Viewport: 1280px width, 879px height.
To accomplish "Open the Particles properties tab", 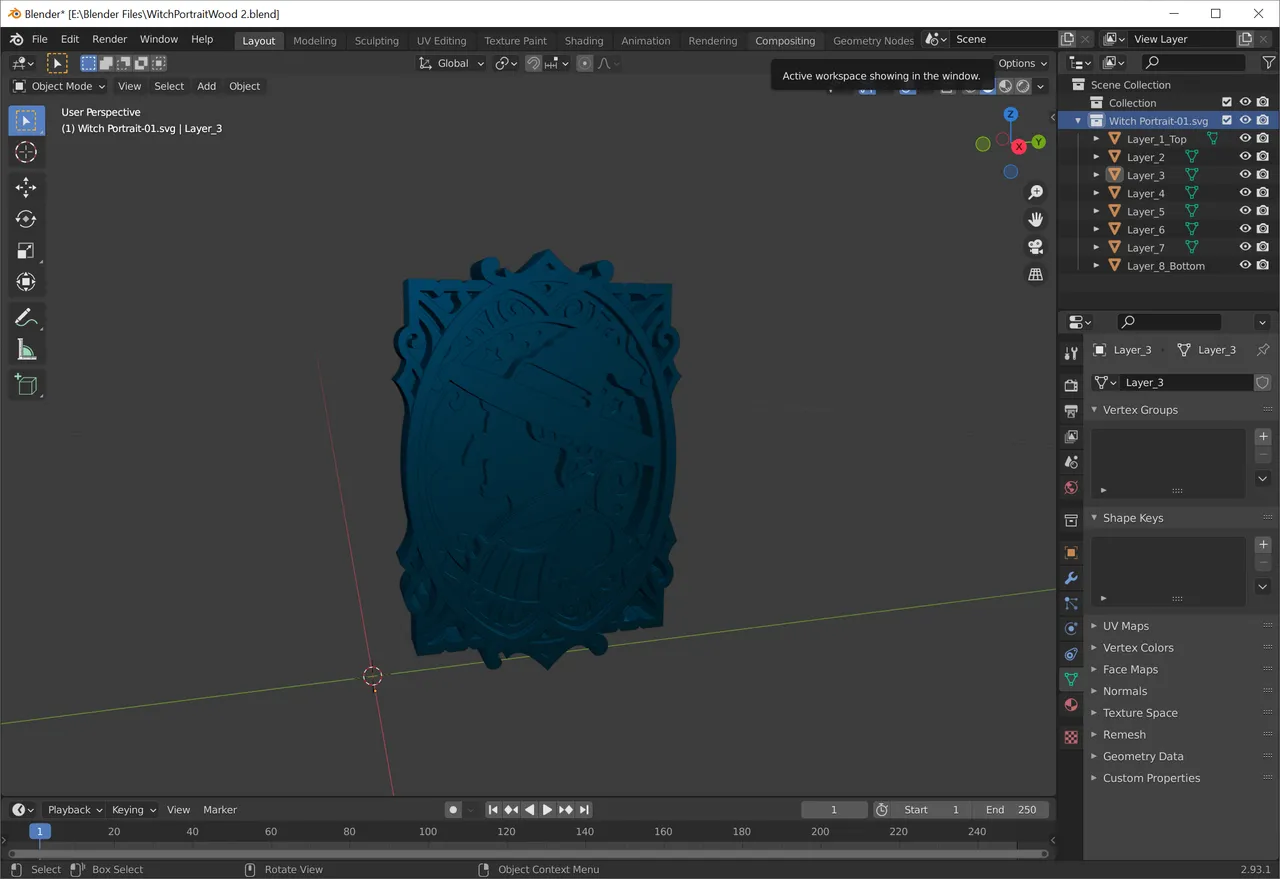I will pyautogui.click(x=1071, y=604).
